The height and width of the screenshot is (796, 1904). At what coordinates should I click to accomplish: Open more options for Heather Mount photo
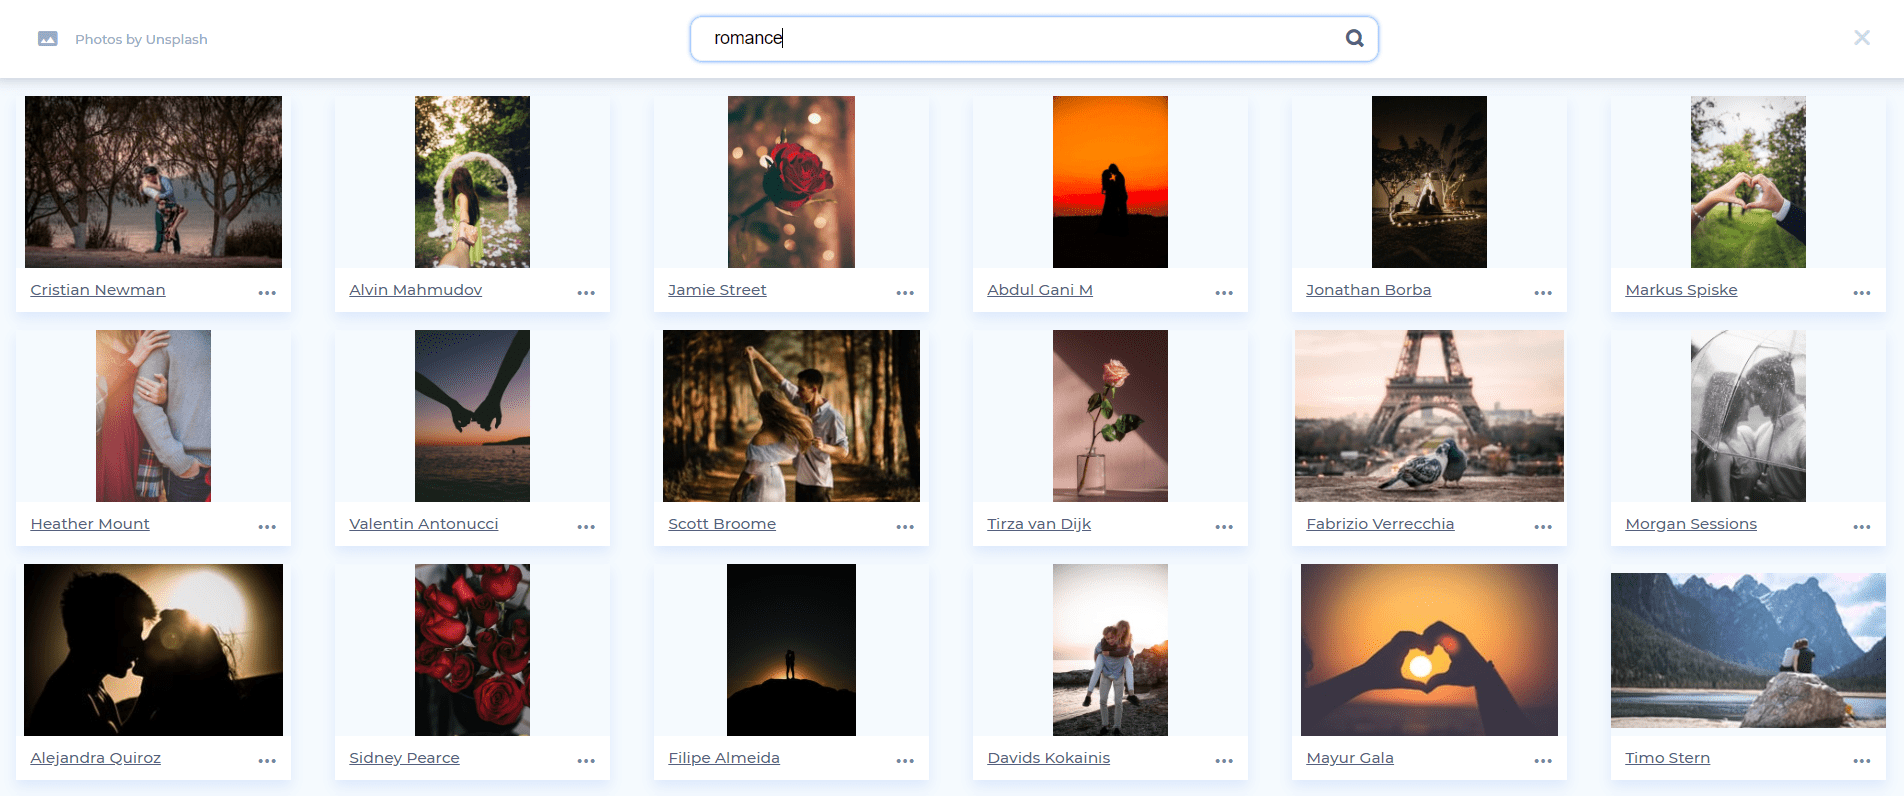[267, 527]
